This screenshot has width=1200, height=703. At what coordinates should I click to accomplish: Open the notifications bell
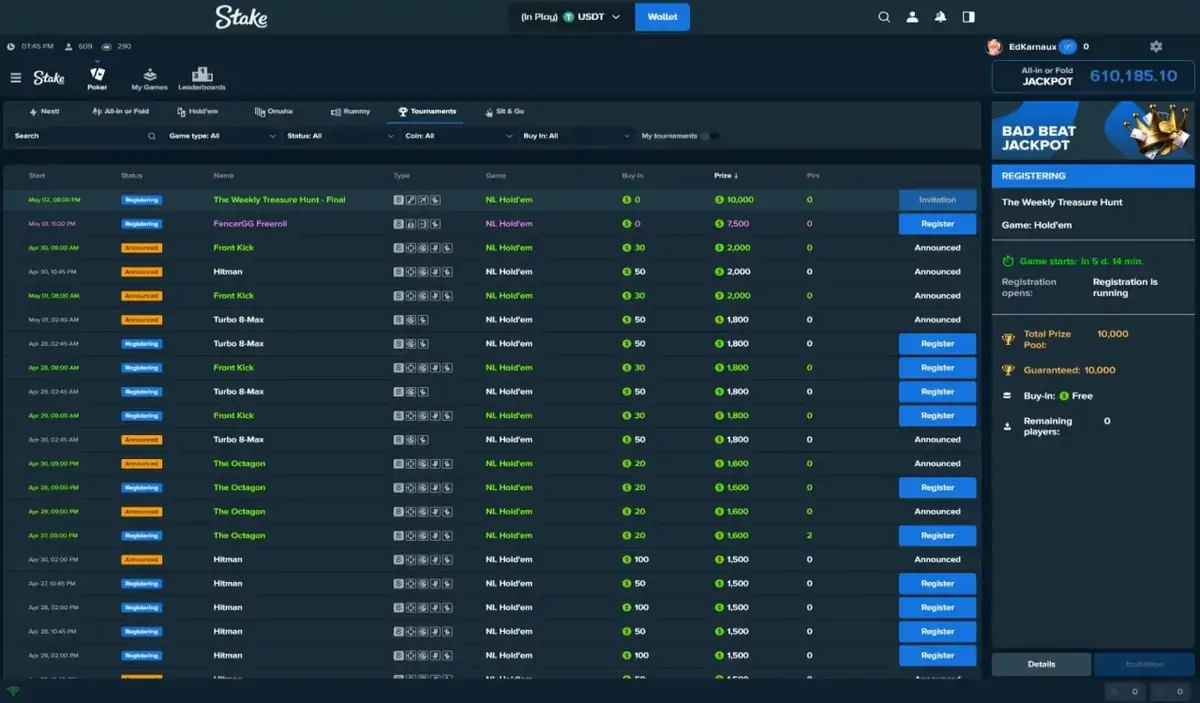(x=940, y=17)
